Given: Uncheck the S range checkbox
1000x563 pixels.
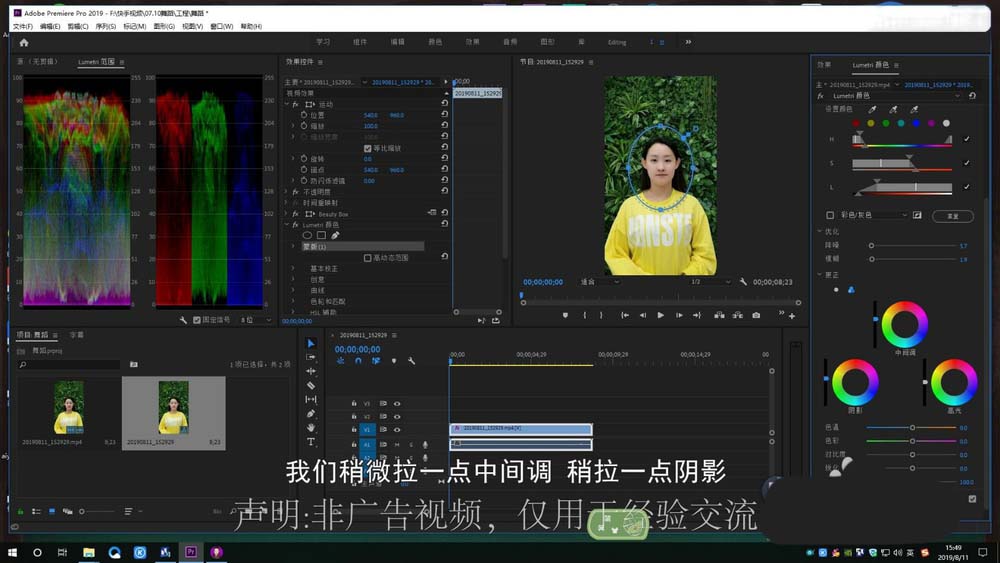Looking at the screenshot, I should coord(966,163).
